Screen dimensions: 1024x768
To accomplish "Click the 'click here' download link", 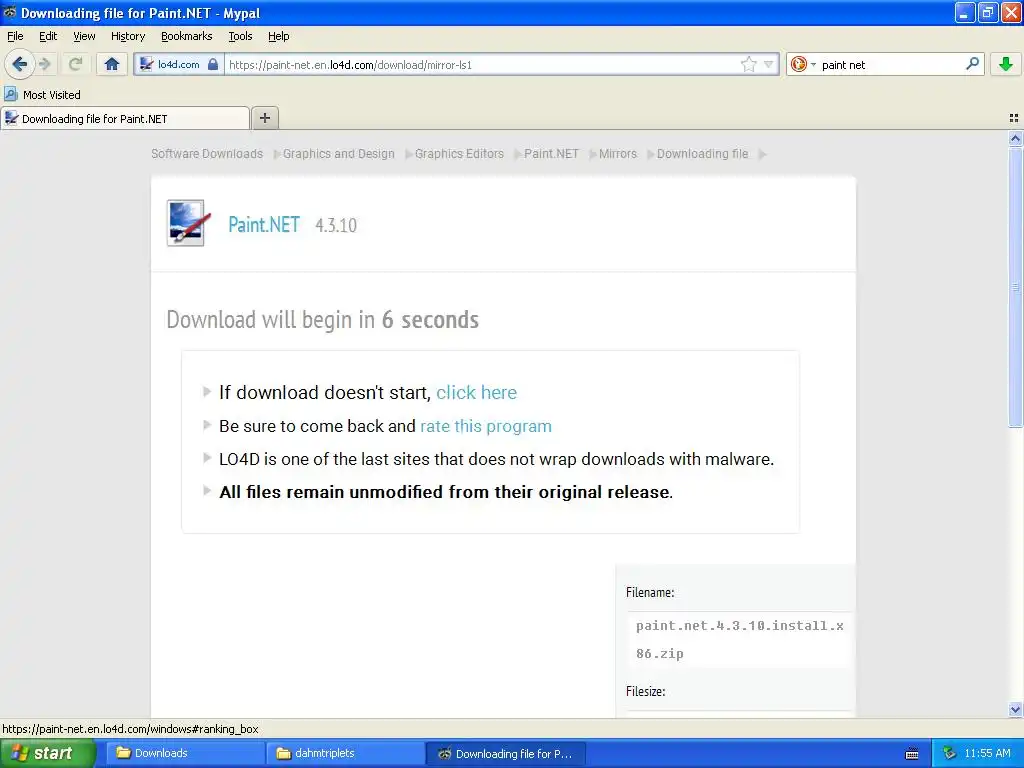I will pyautogui.click(x=476, y=392).
